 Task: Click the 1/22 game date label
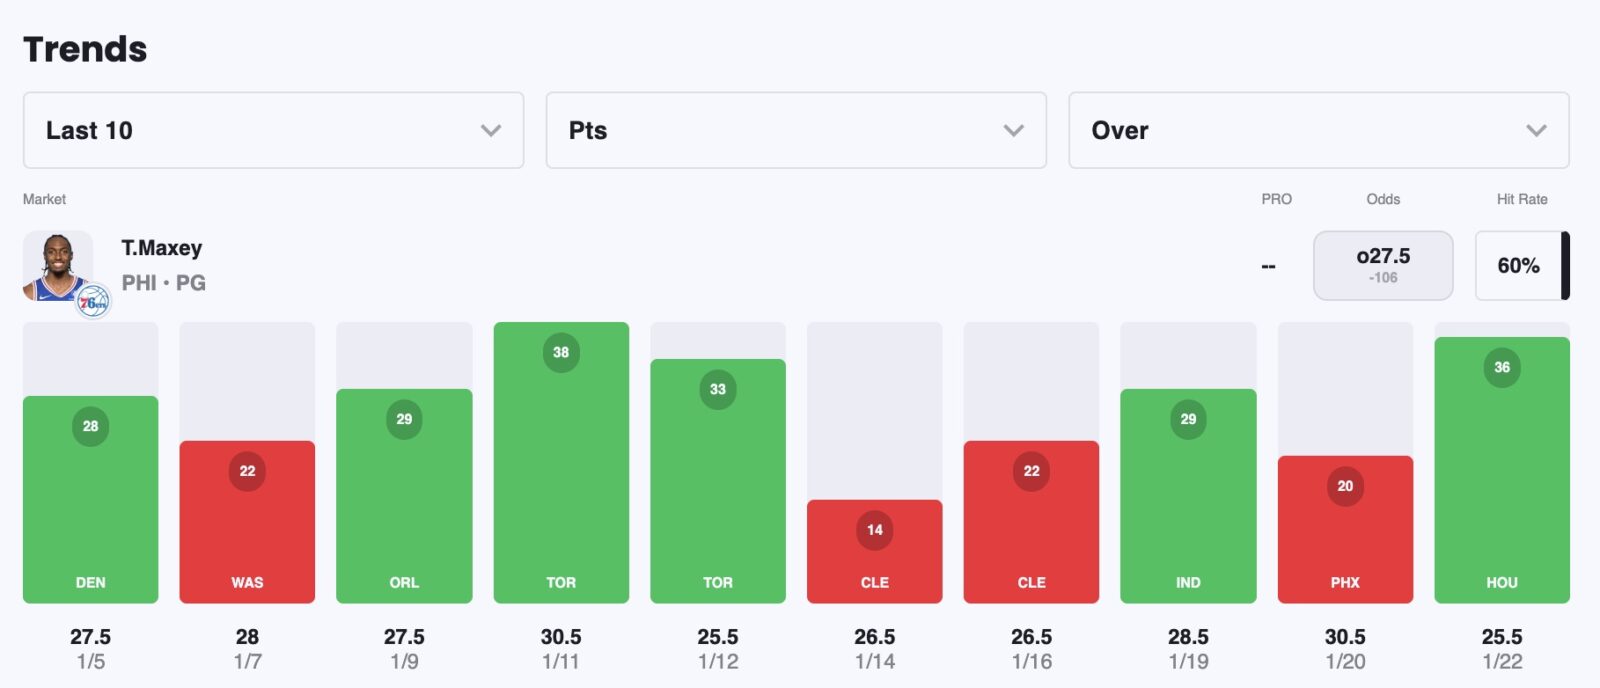click(1502, 662)
